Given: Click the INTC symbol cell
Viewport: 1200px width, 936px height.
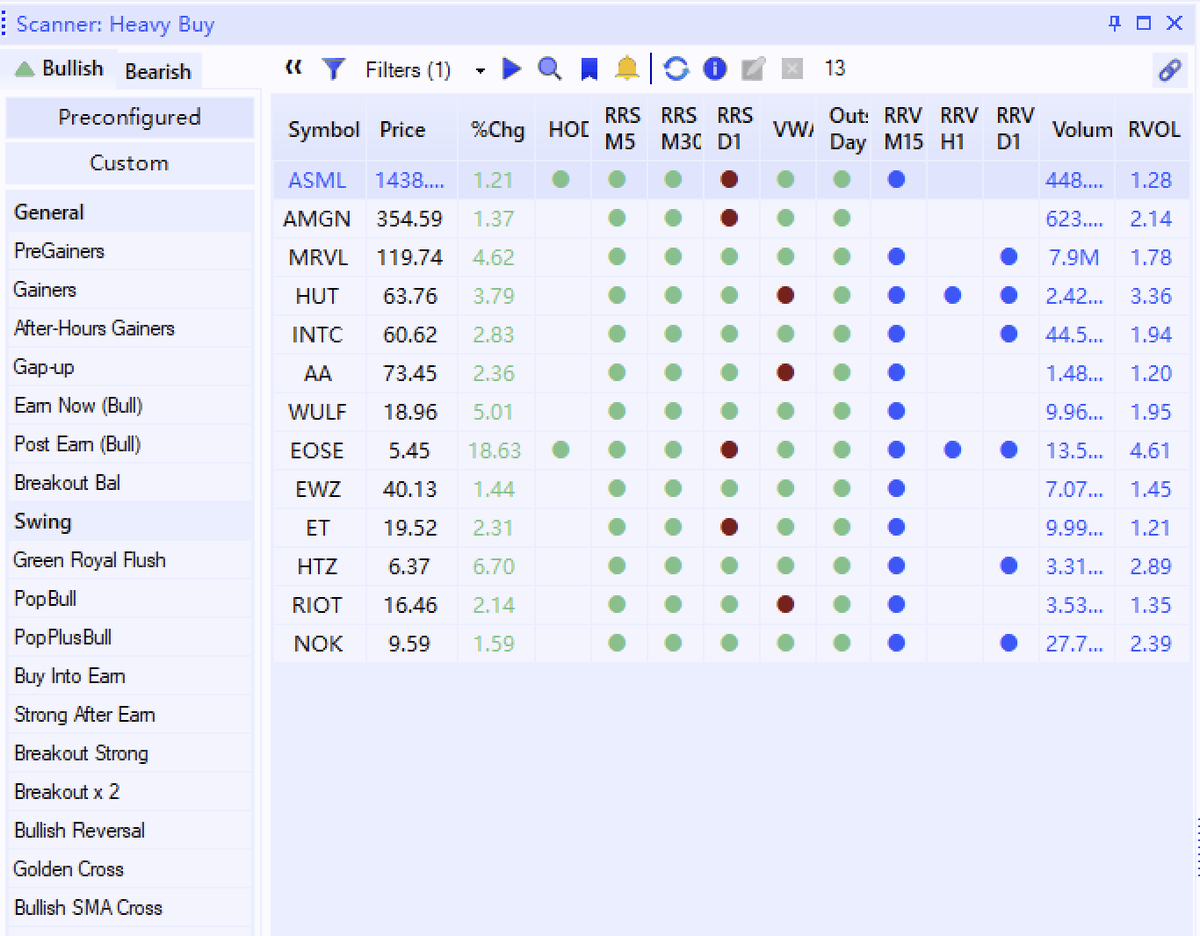Looking at the screenshot, I should (x=320, y=335).
